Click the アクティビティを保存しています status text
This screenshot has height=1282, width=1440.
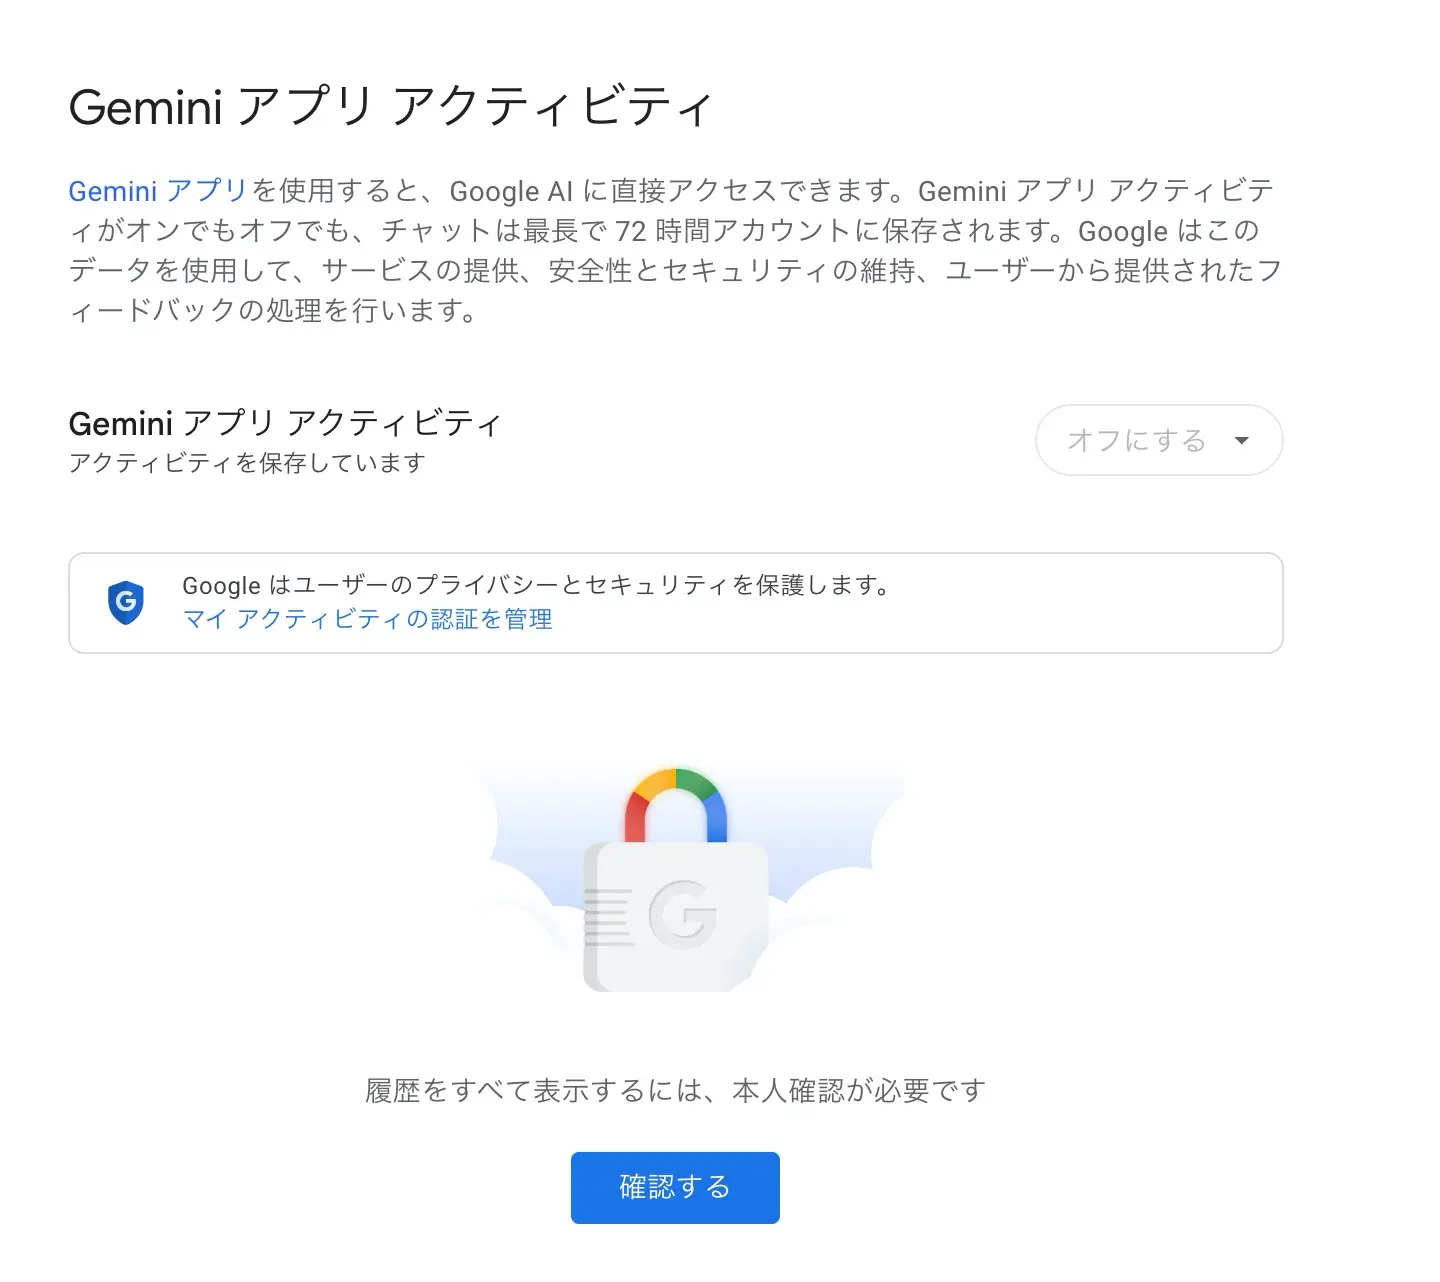click(247, 463)
